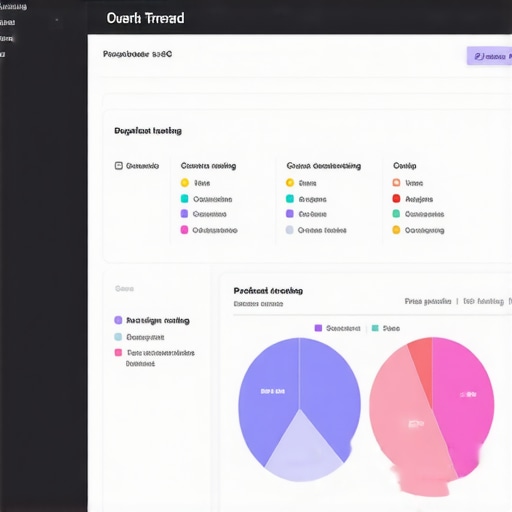512x512 pixels.
Task: Choose the green square in the last column
Action: point(396,214)
